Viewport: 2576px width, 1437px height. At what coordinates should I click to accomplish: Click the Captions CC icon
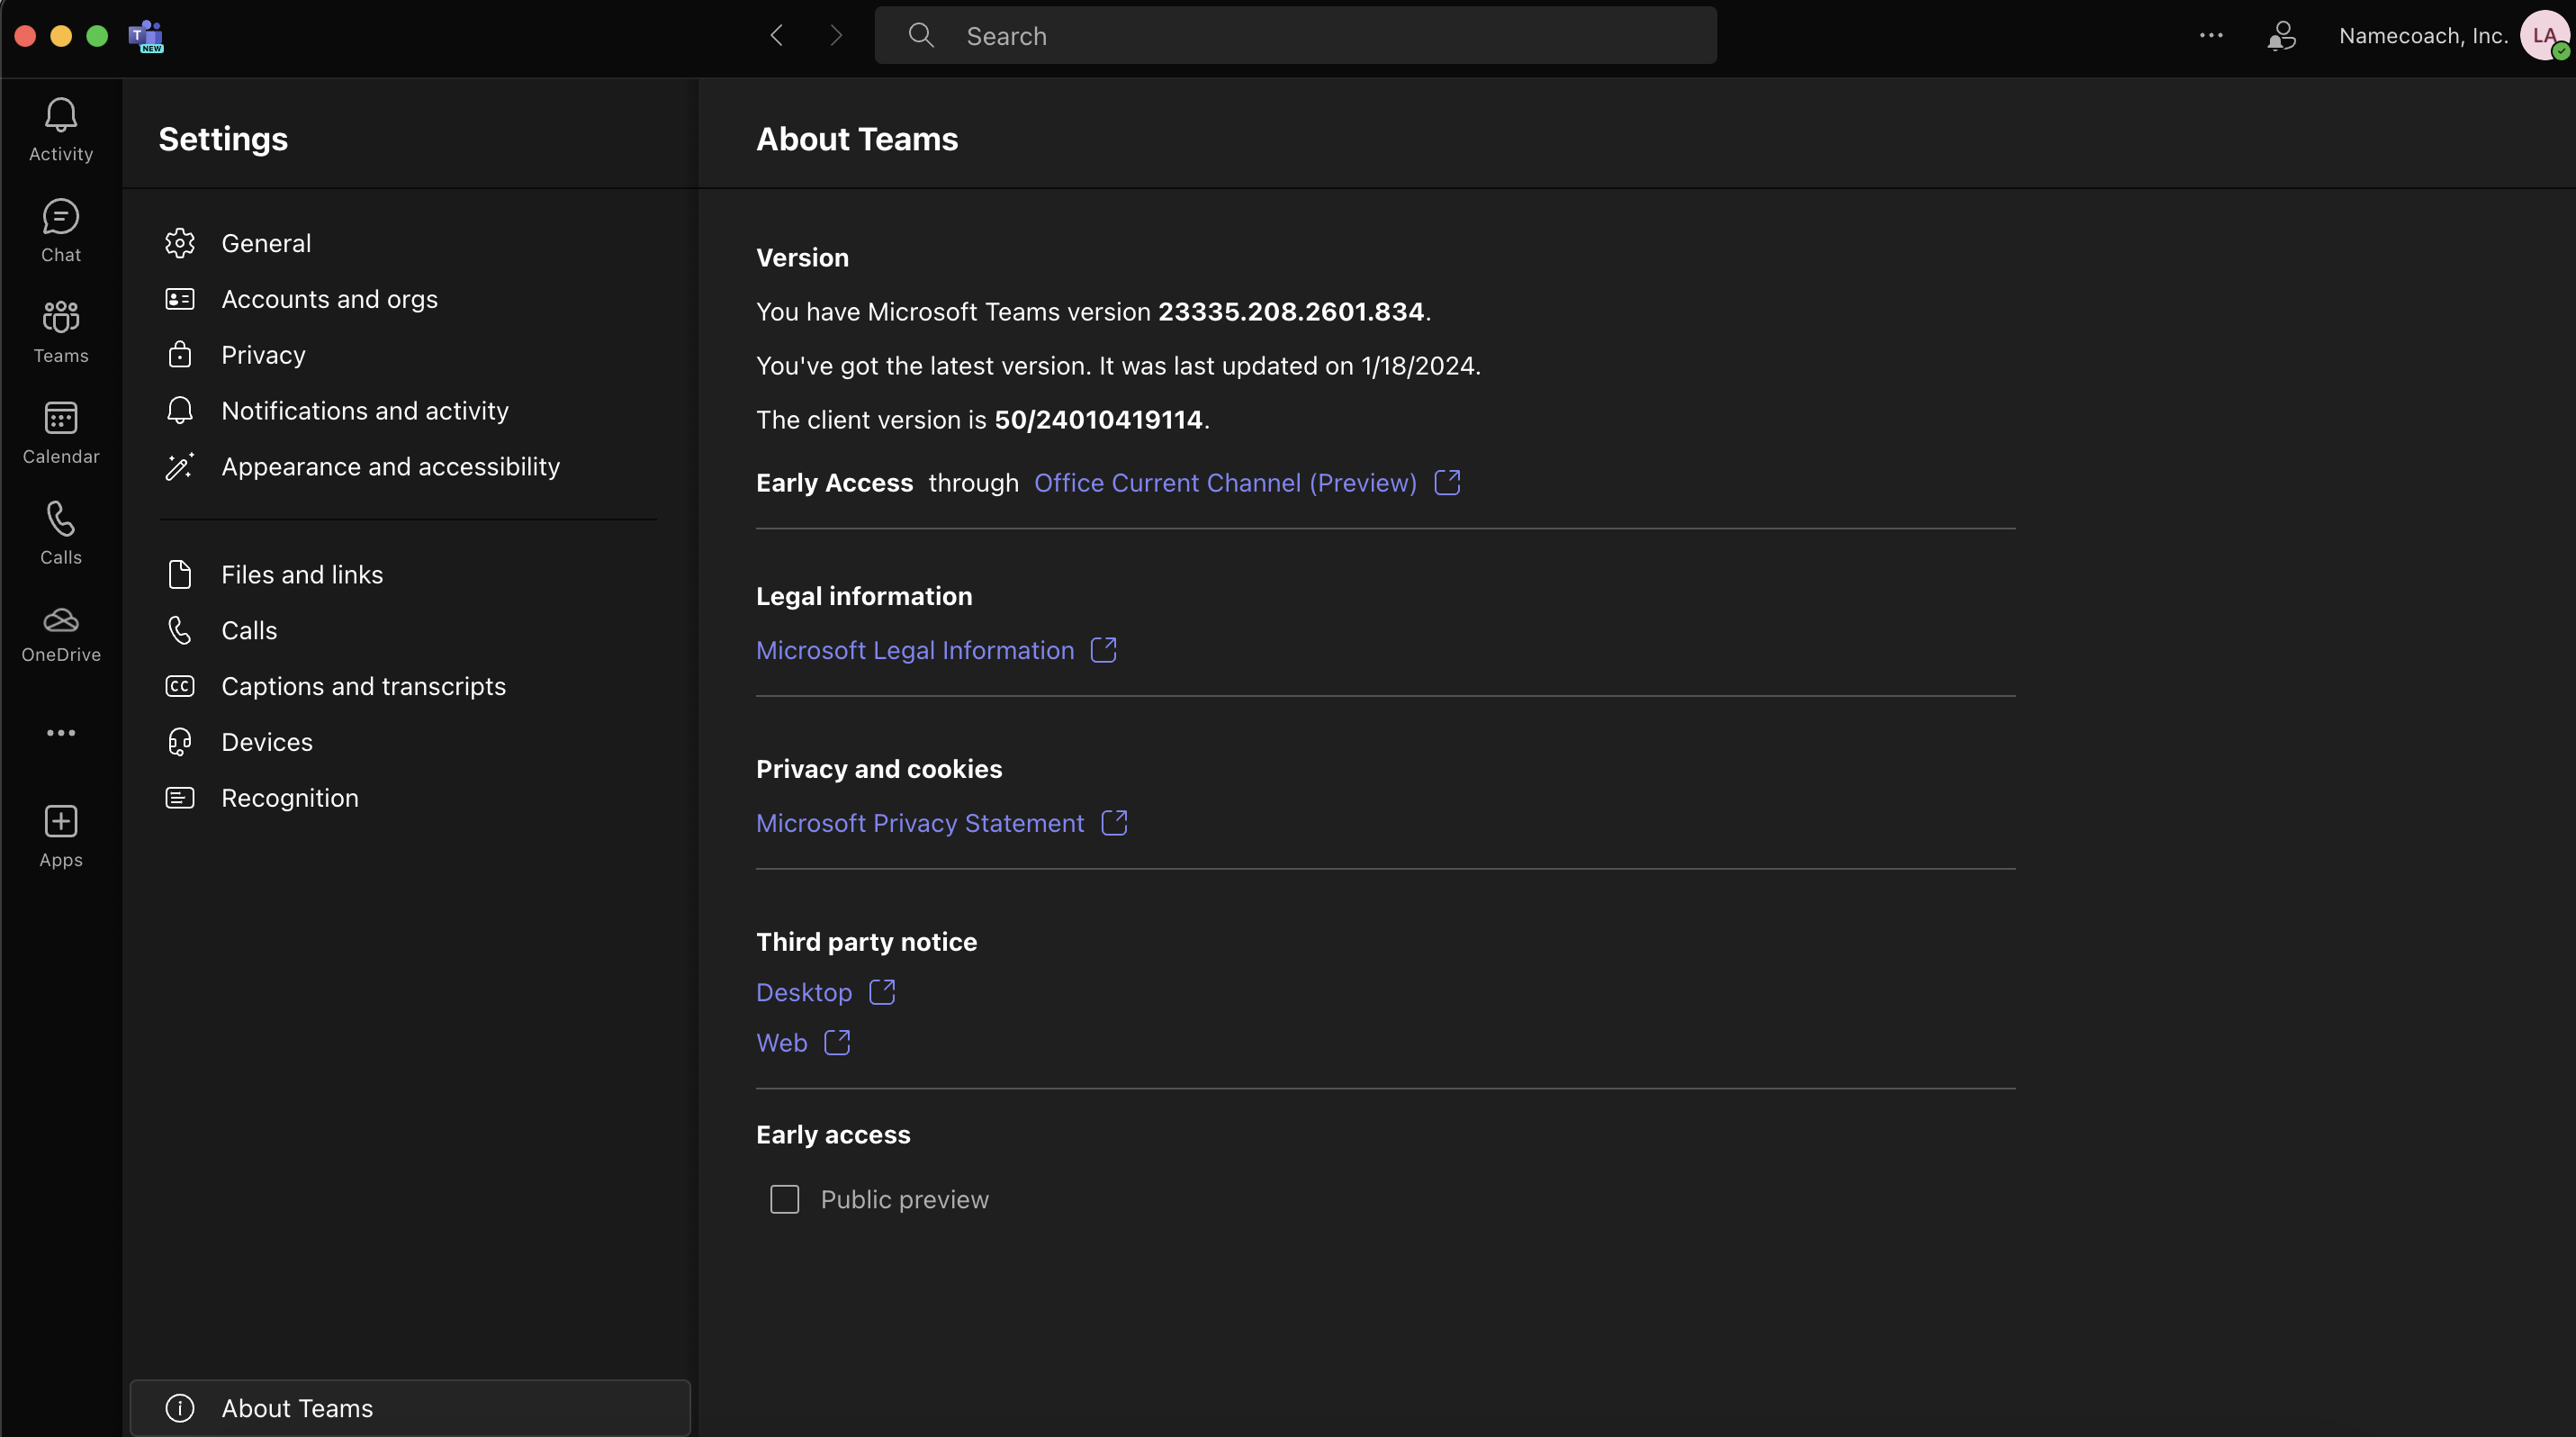[x=180, y=686]
